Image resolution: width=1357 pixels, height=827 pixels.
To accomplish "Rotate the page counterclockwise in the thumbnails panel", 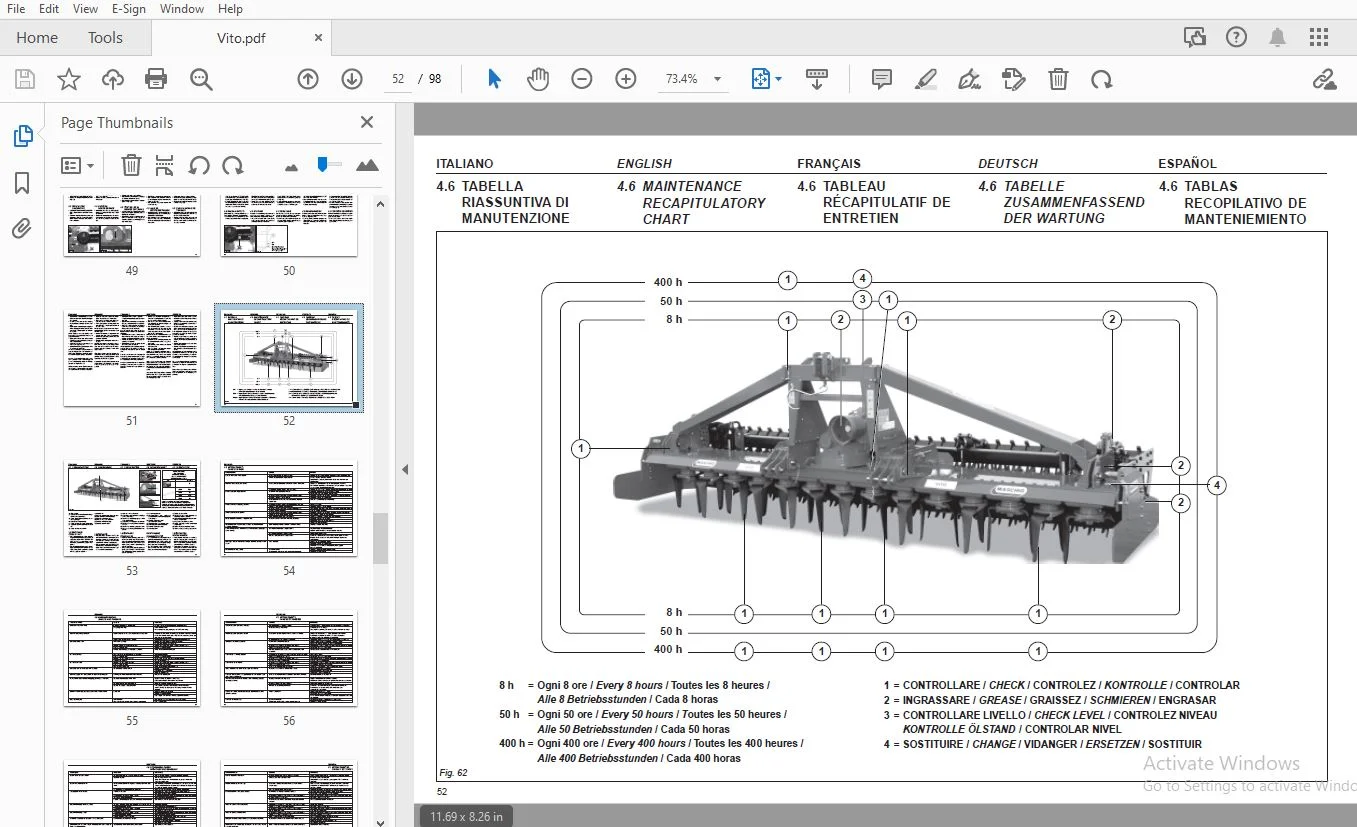I will click(x=199, y=165).
